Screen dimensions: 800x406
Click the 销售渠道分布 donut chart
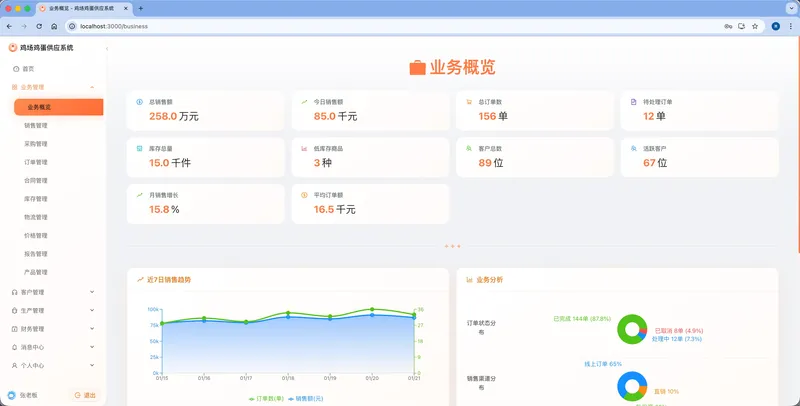tap(632, 386)
